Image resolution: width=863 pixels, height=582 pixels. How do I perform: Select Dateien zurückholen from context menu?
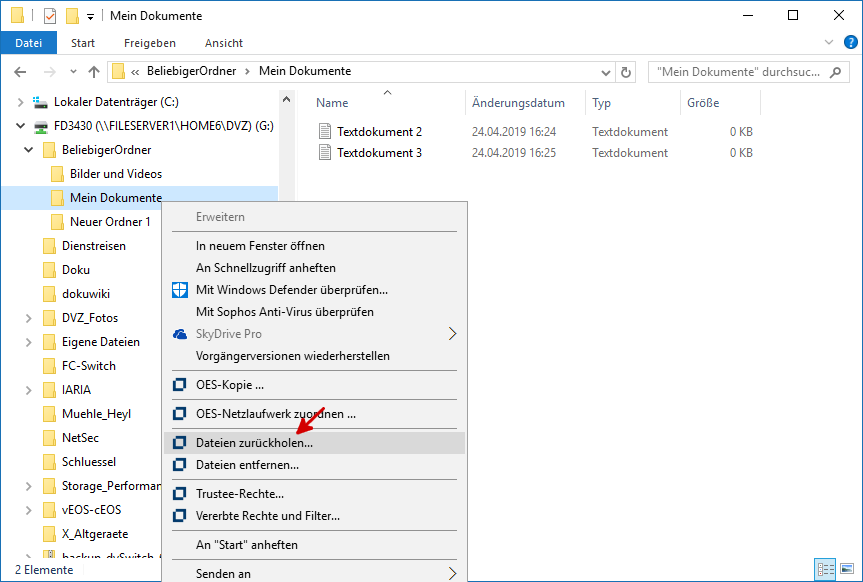[254, 442]
